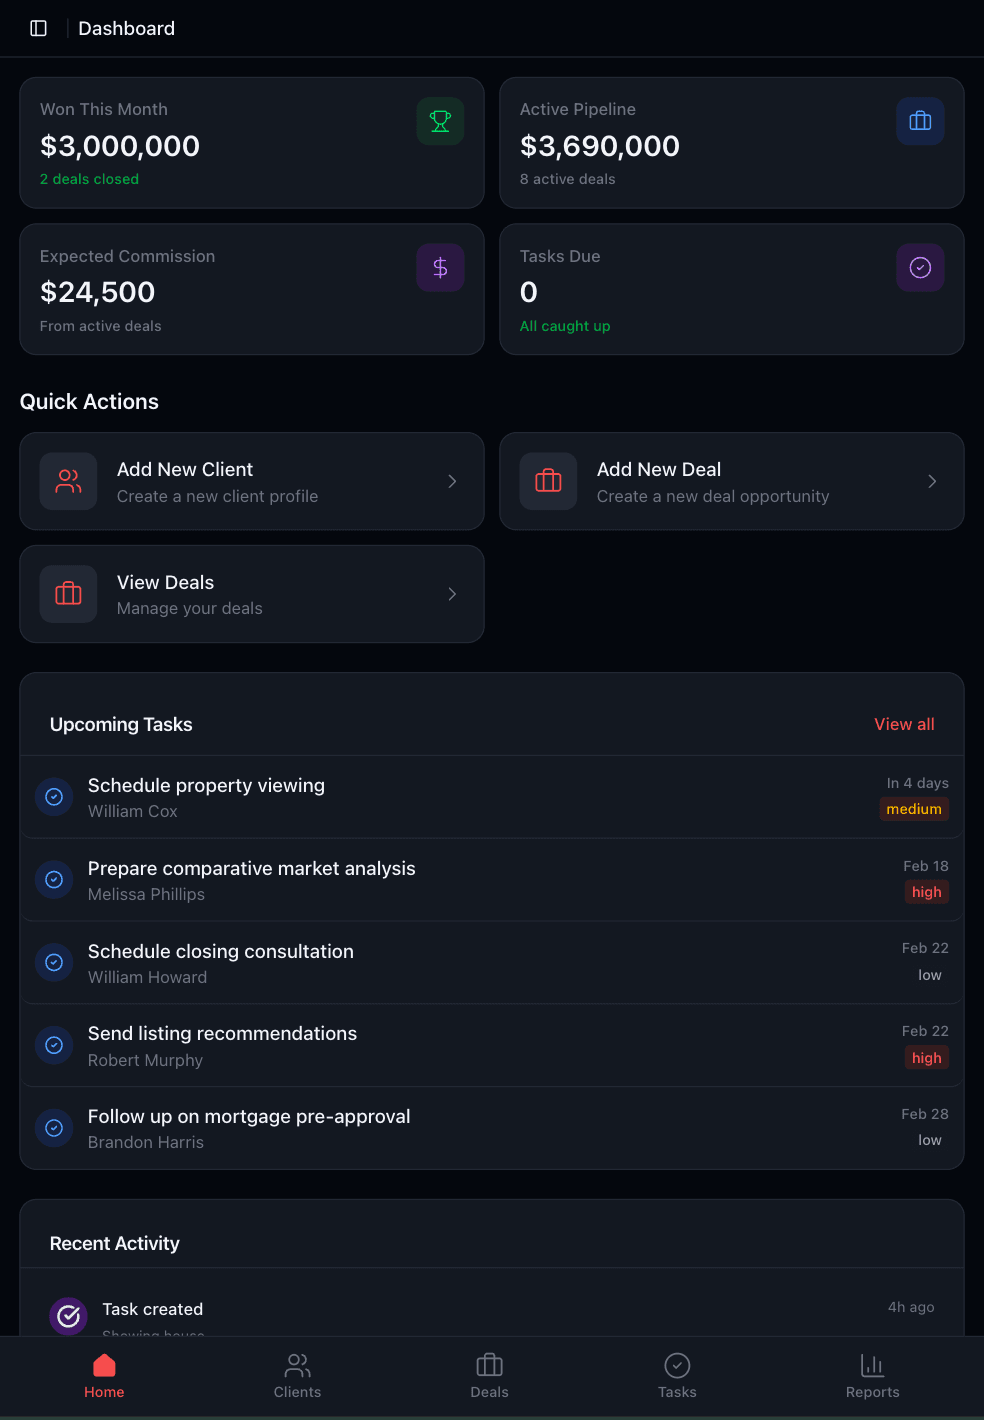Open Reports from the bottom navigation
This screenshot has height=1420, width=984.
(872, 1375)
